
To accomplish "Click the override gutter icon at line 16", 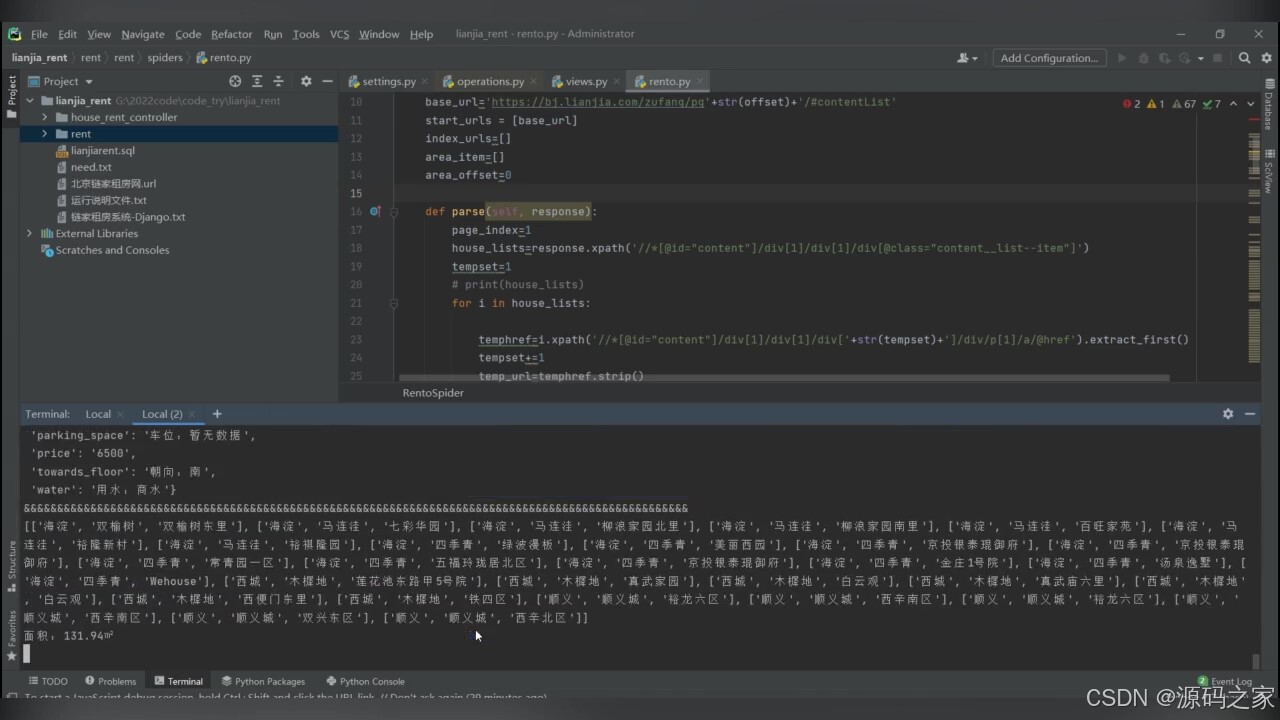I will [x=375, y=212].
